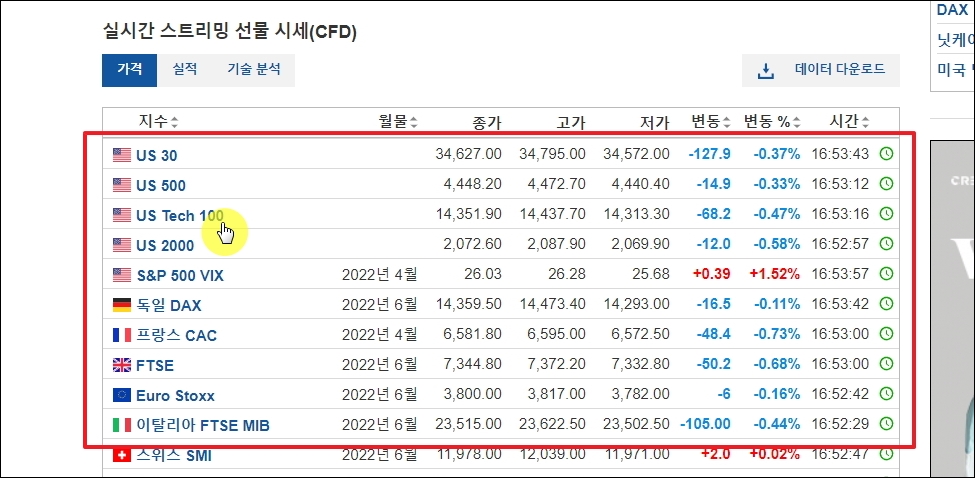Open the US 30 index link
The height and width of the screenshot is (478, 975).
(157, 155)
